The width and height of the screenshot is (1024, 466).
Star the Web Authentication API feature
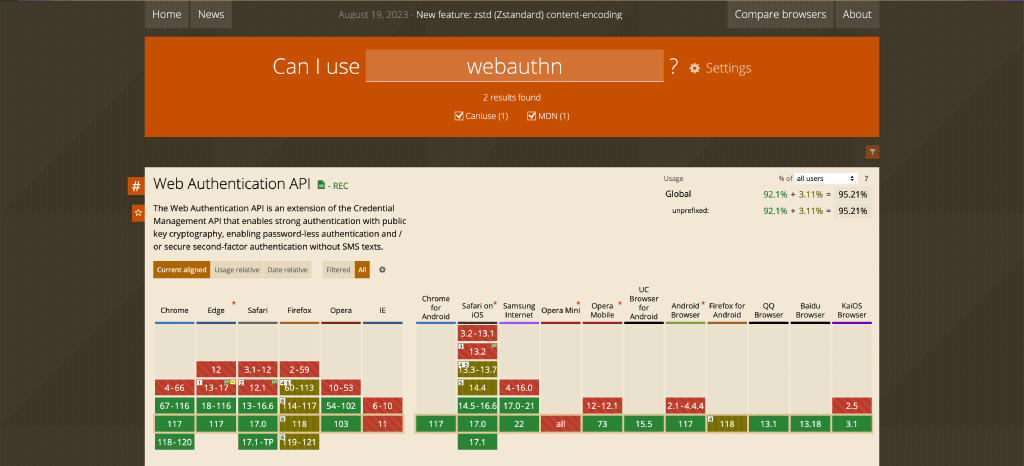click(x=138, y=213)
